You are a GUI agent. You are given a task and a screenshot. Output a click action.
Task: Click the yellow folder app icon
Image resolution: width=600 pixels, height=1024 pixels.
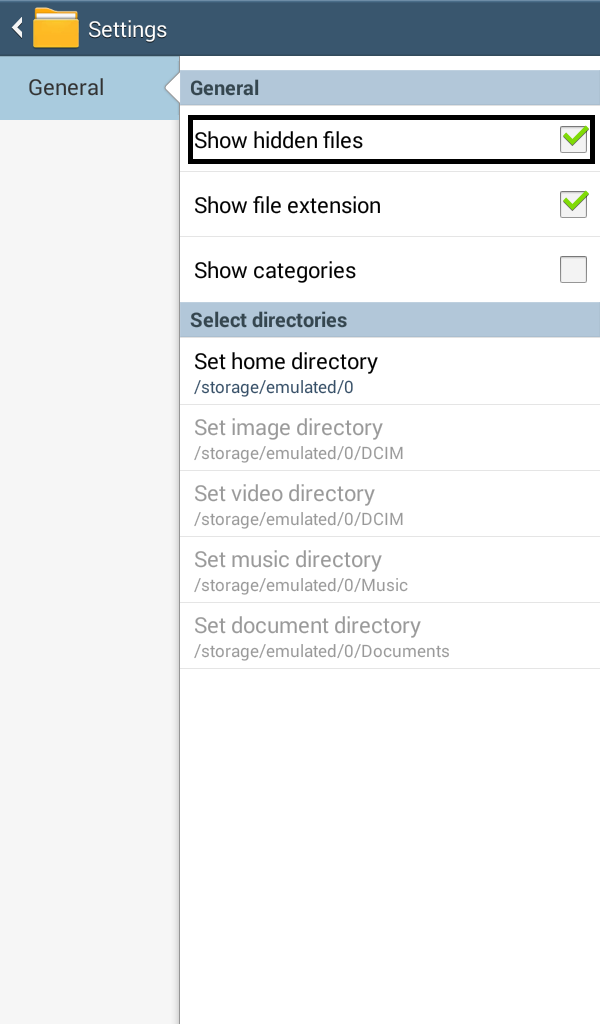[x=56, y=28]
